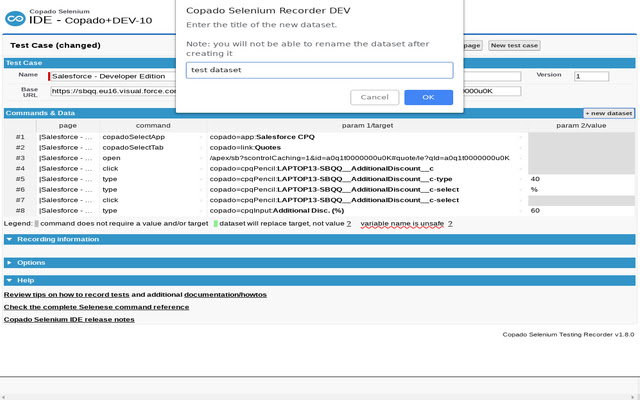Cancel the new dataset dialog
Viewport: 640px width, 400px height.
click(374, 97)
